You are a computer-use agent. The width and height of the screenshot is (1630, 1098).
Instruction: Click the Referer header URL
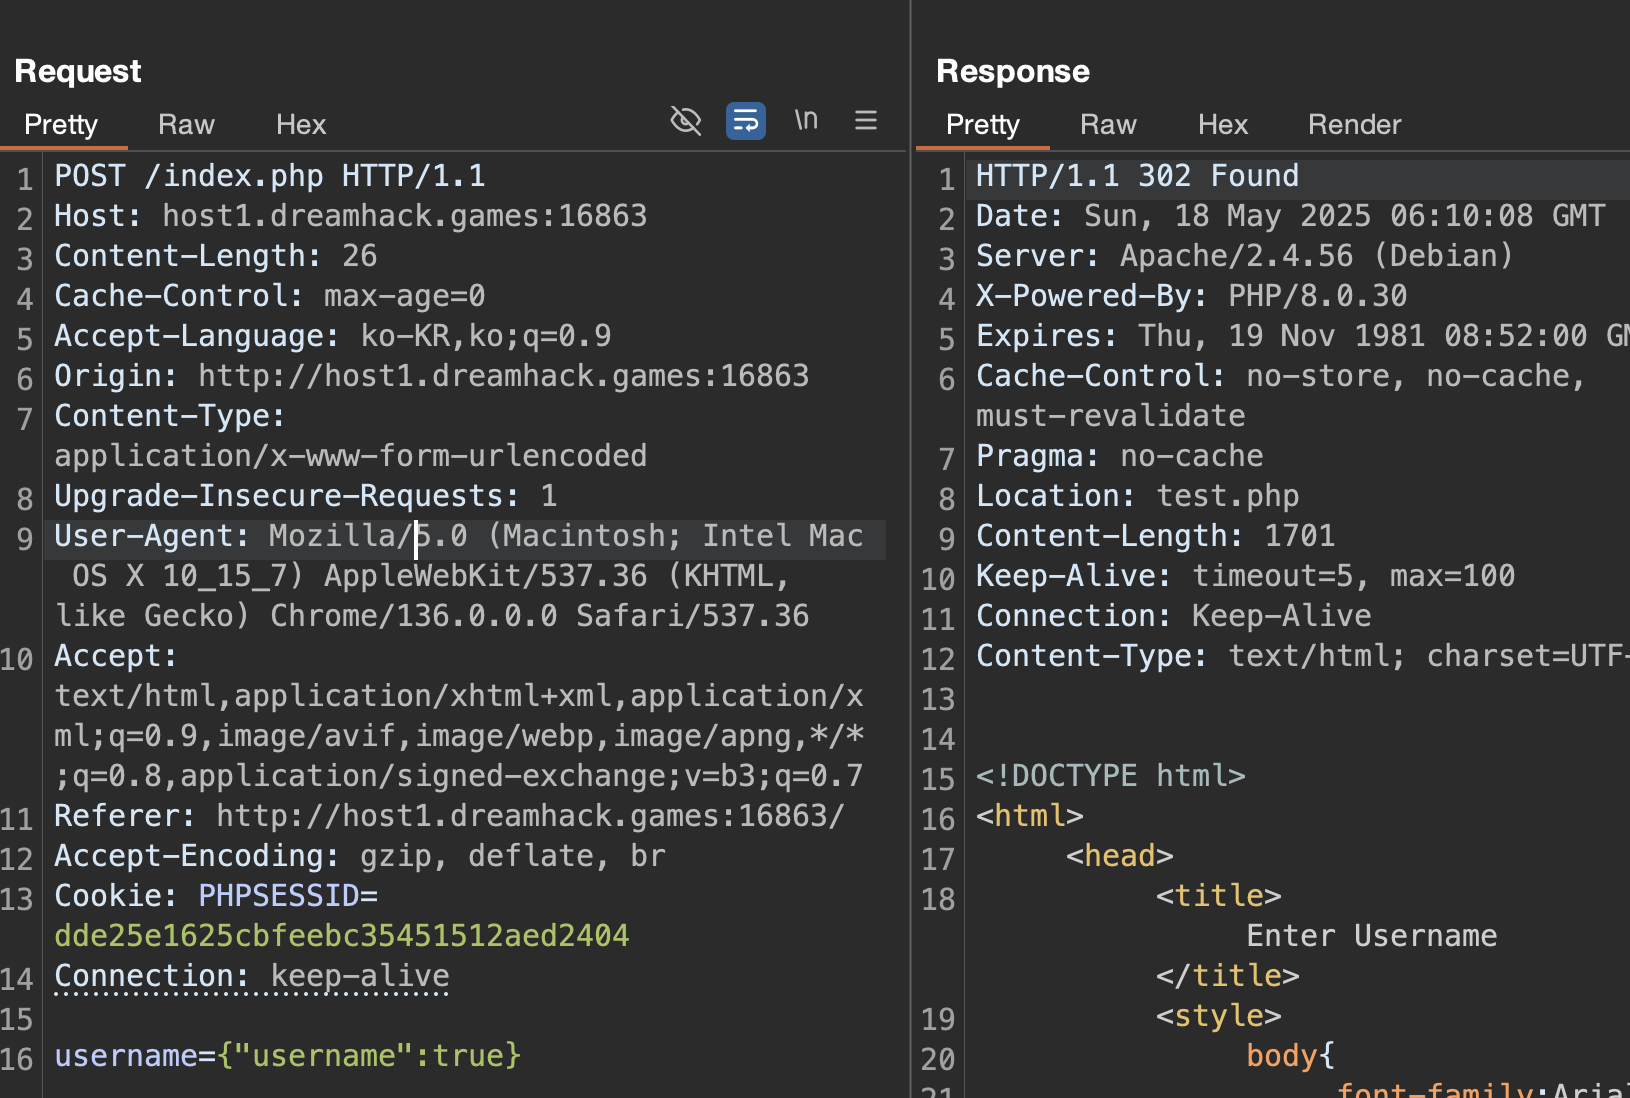[531, 816]
